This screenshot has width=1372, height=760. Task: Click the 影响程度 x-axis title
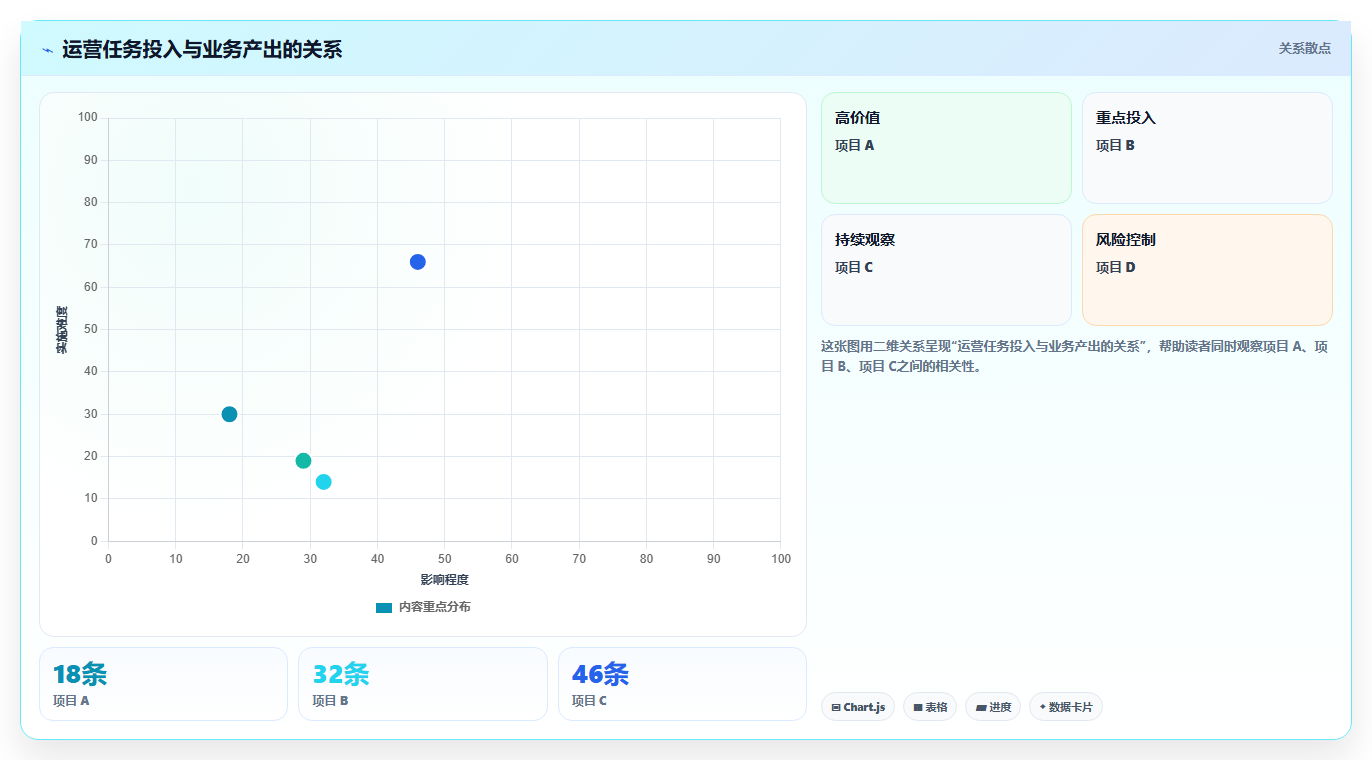point(444,580)
